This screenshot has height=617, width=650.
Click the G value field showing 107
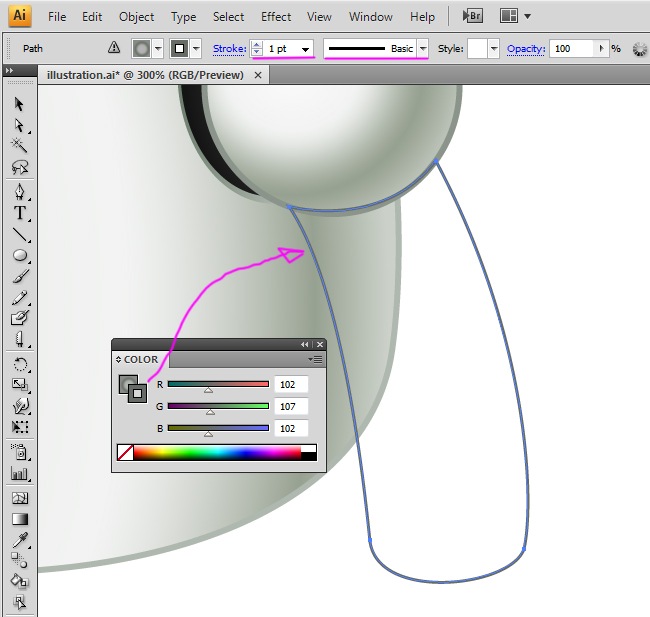(291, 406)
